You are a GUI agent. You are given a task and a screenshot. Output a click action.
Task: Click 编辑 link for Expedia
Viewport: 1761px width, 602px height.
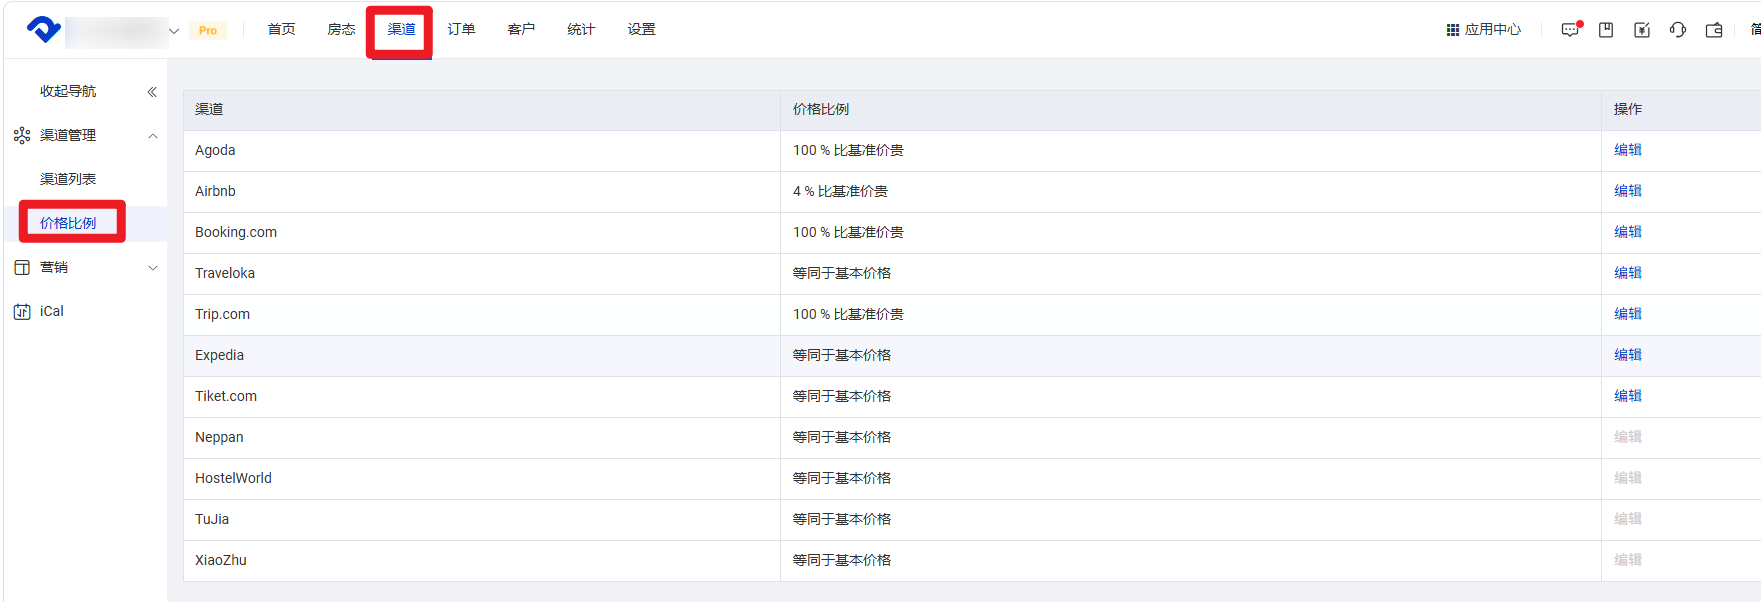pos(1627,355)
